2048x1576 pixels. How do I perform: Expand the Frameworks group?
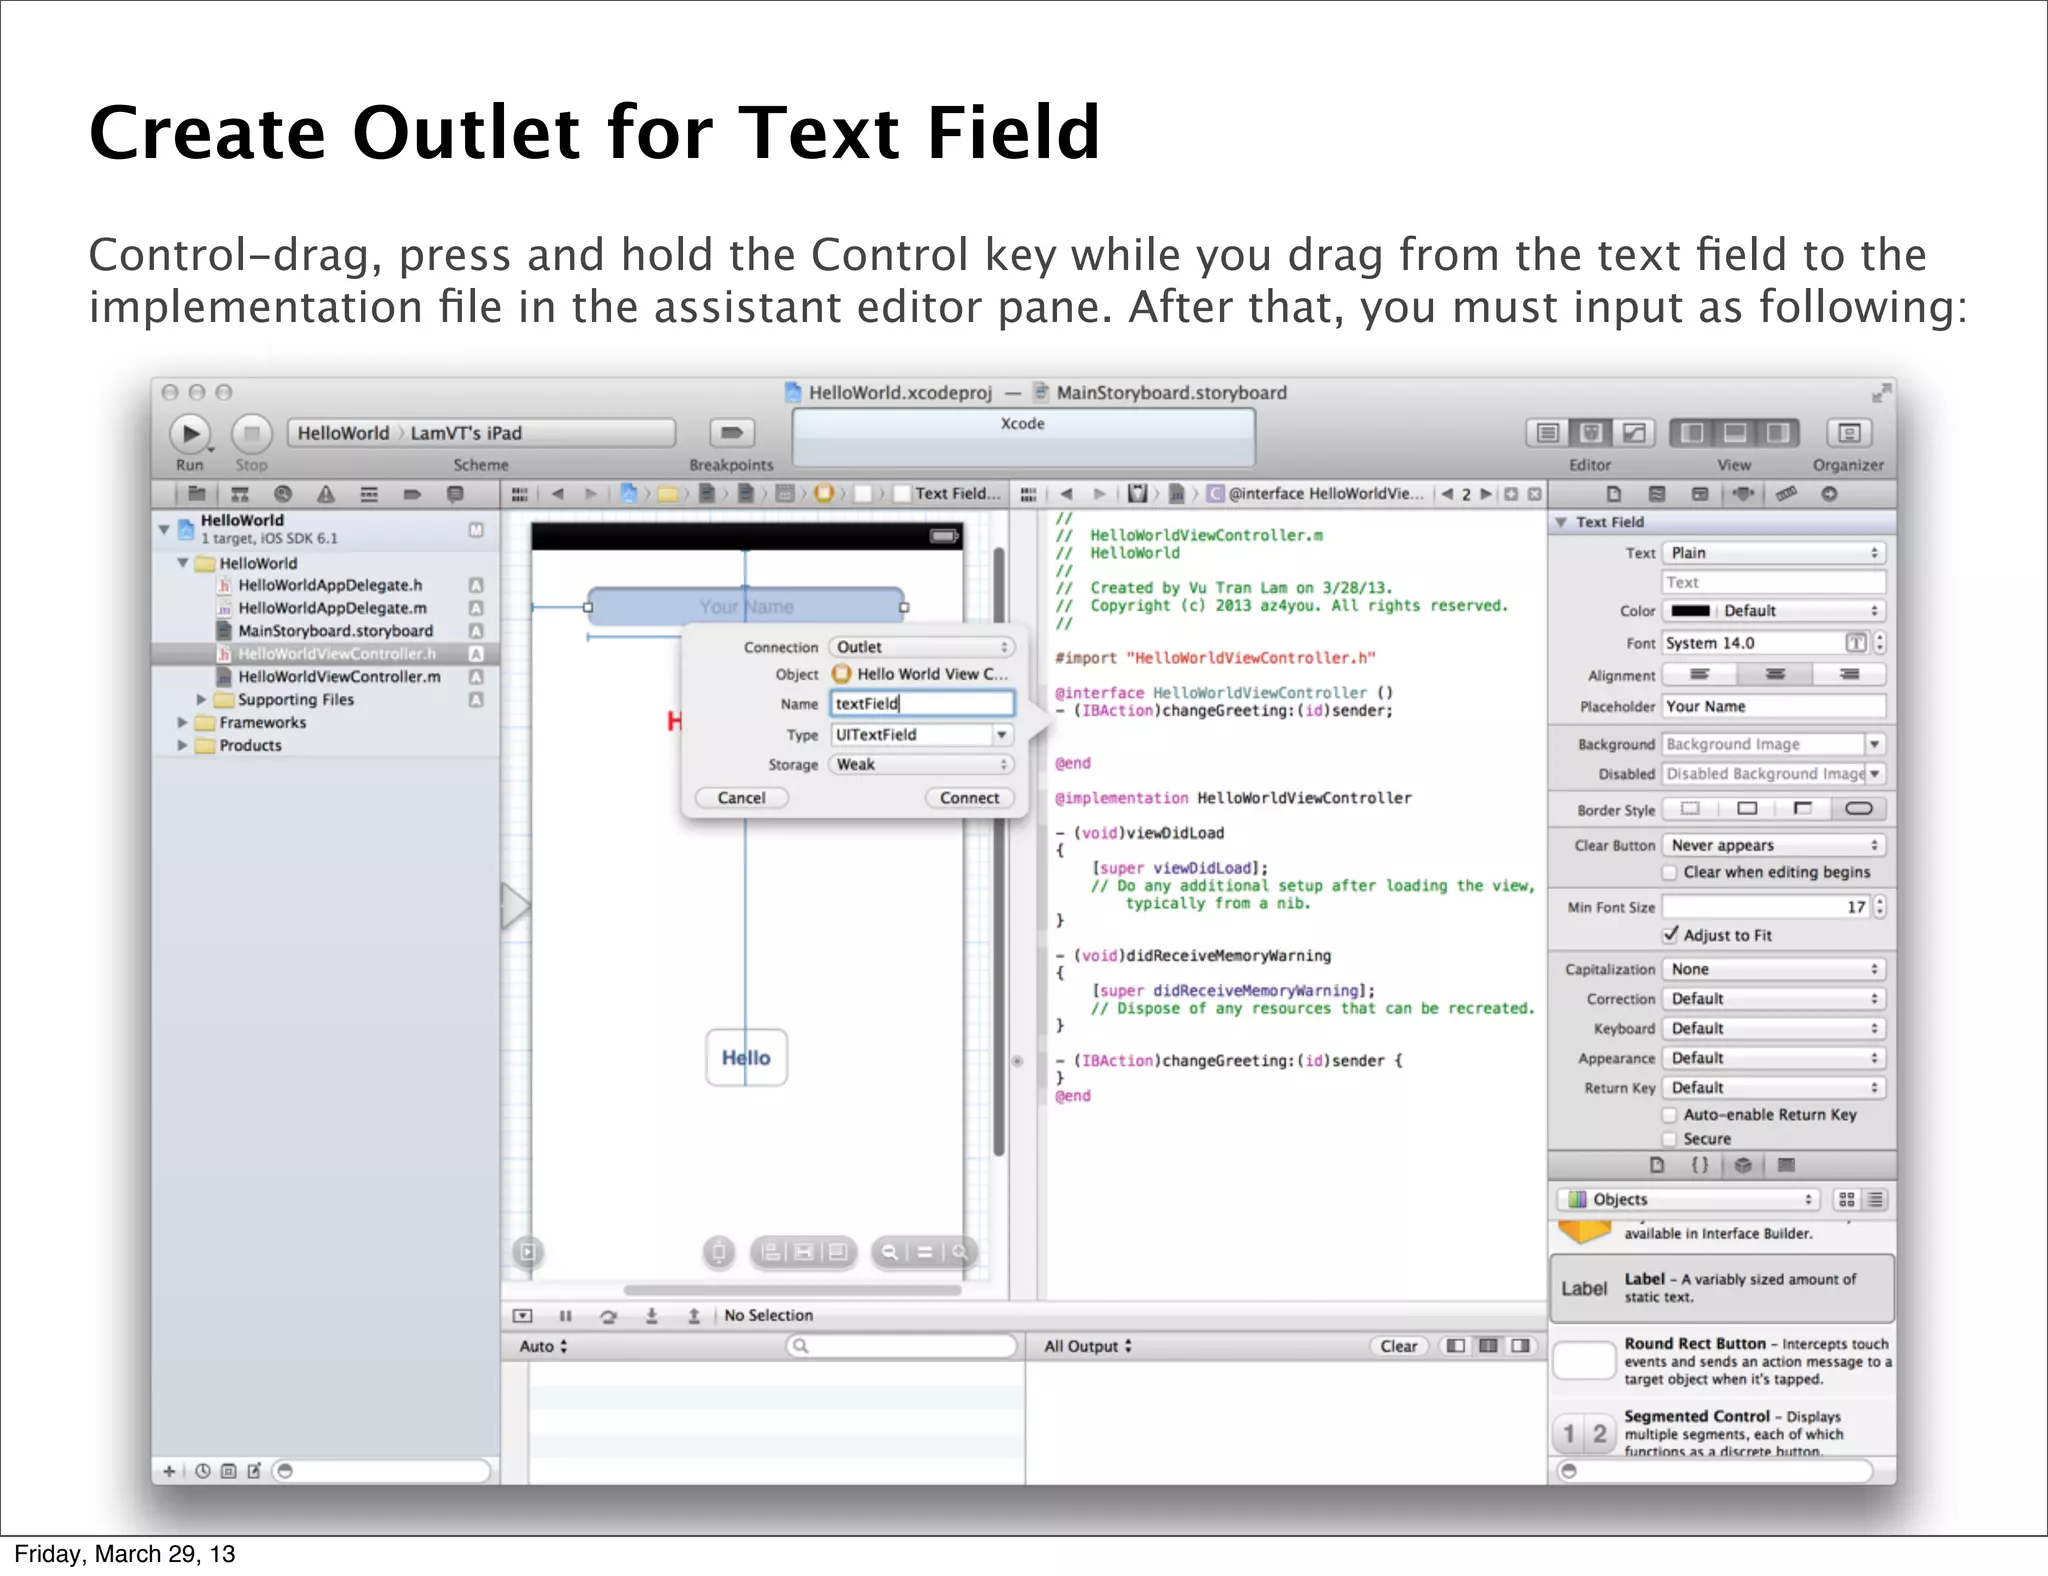pos(182,723)
